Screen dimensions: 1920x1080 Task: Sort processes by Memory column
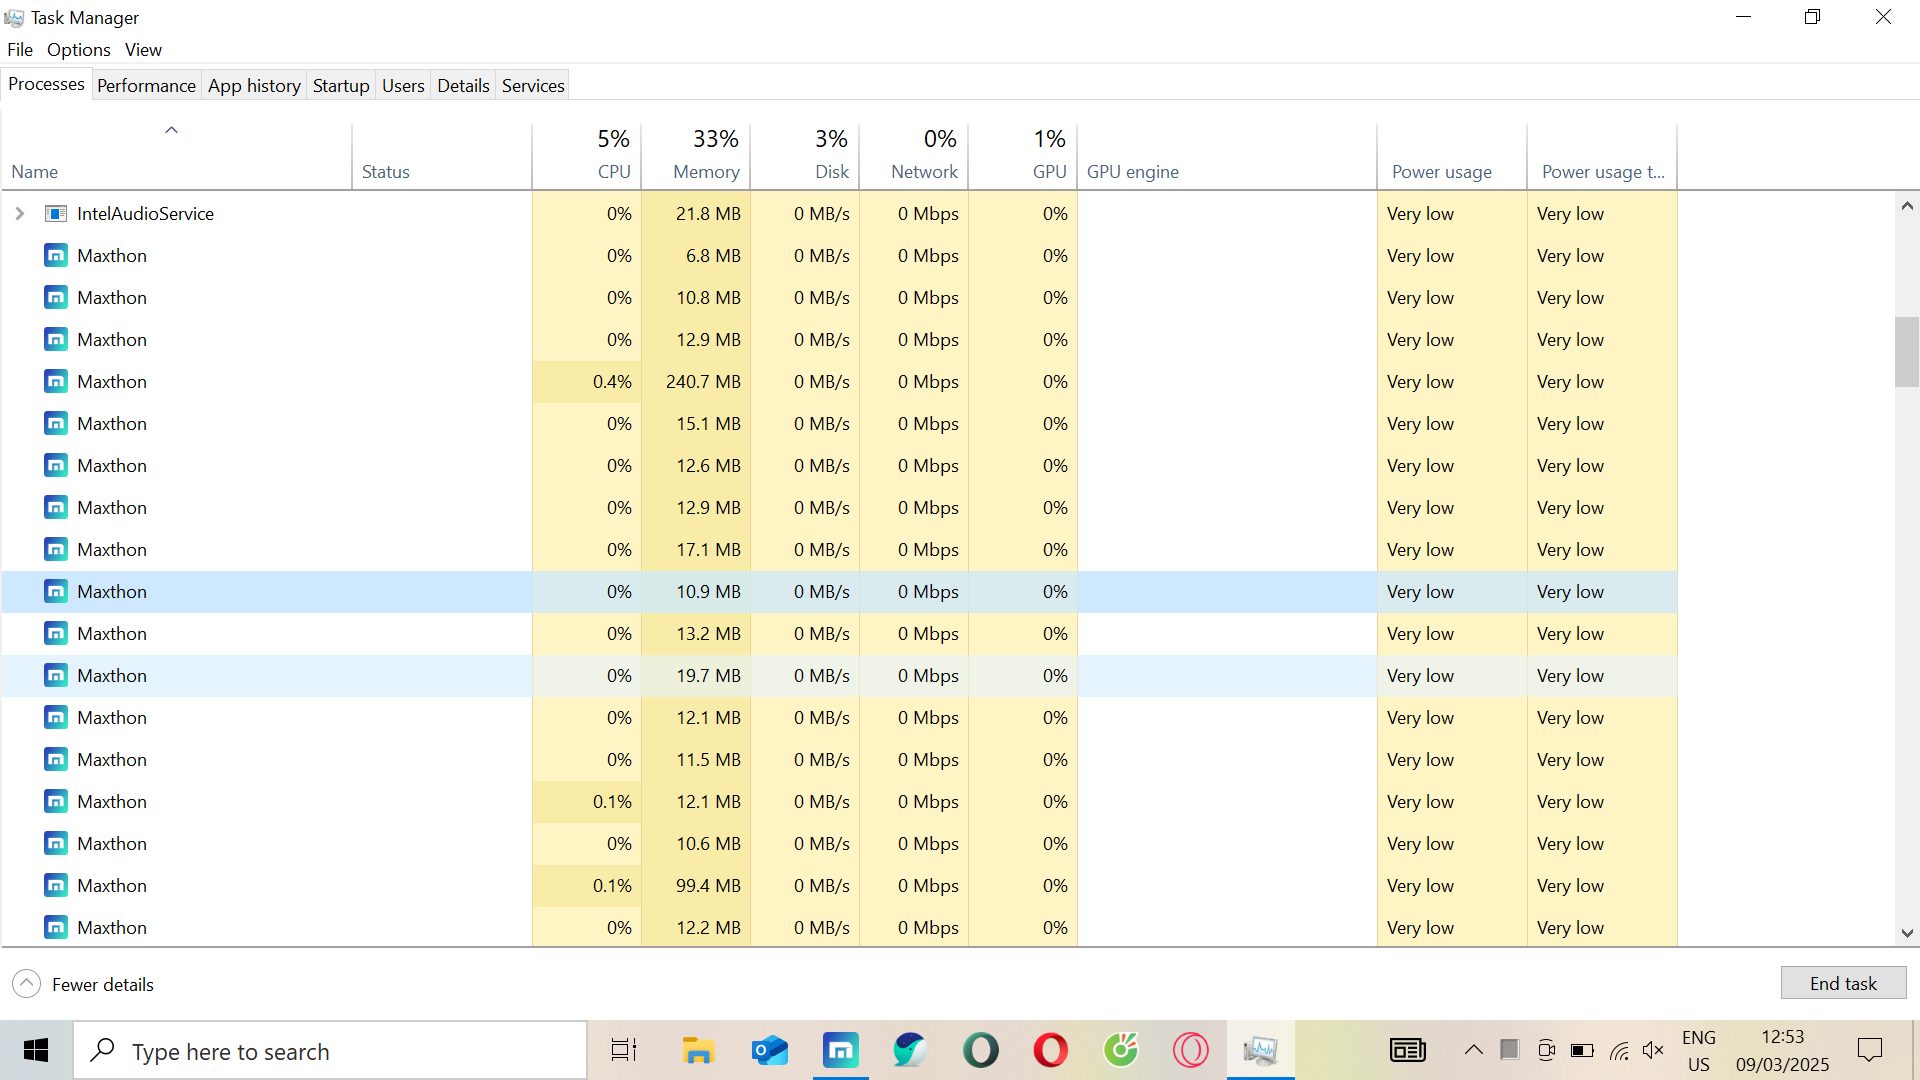[x=696, y=155]
